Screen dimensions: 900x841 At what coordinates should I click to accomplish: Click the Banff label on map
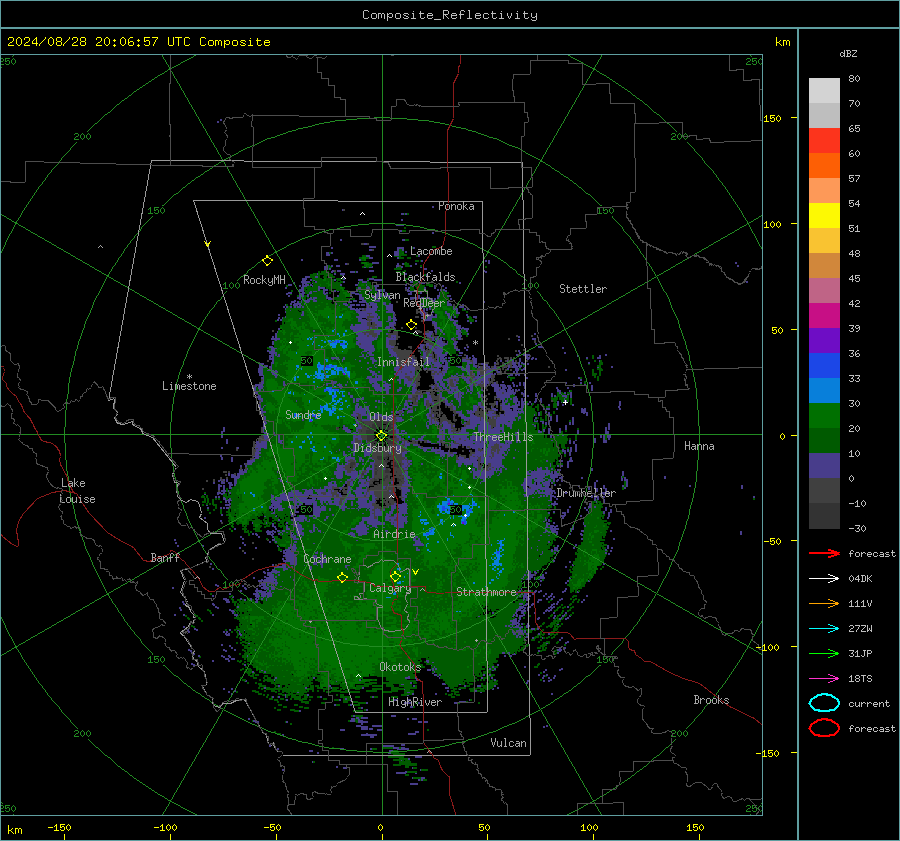coord(165,557)
